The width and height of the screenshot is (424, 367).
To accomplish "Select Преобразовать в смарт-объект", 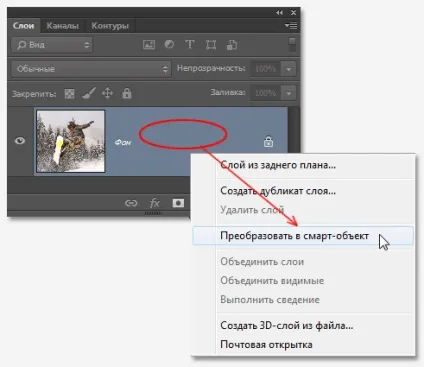I will click(303, 236).
